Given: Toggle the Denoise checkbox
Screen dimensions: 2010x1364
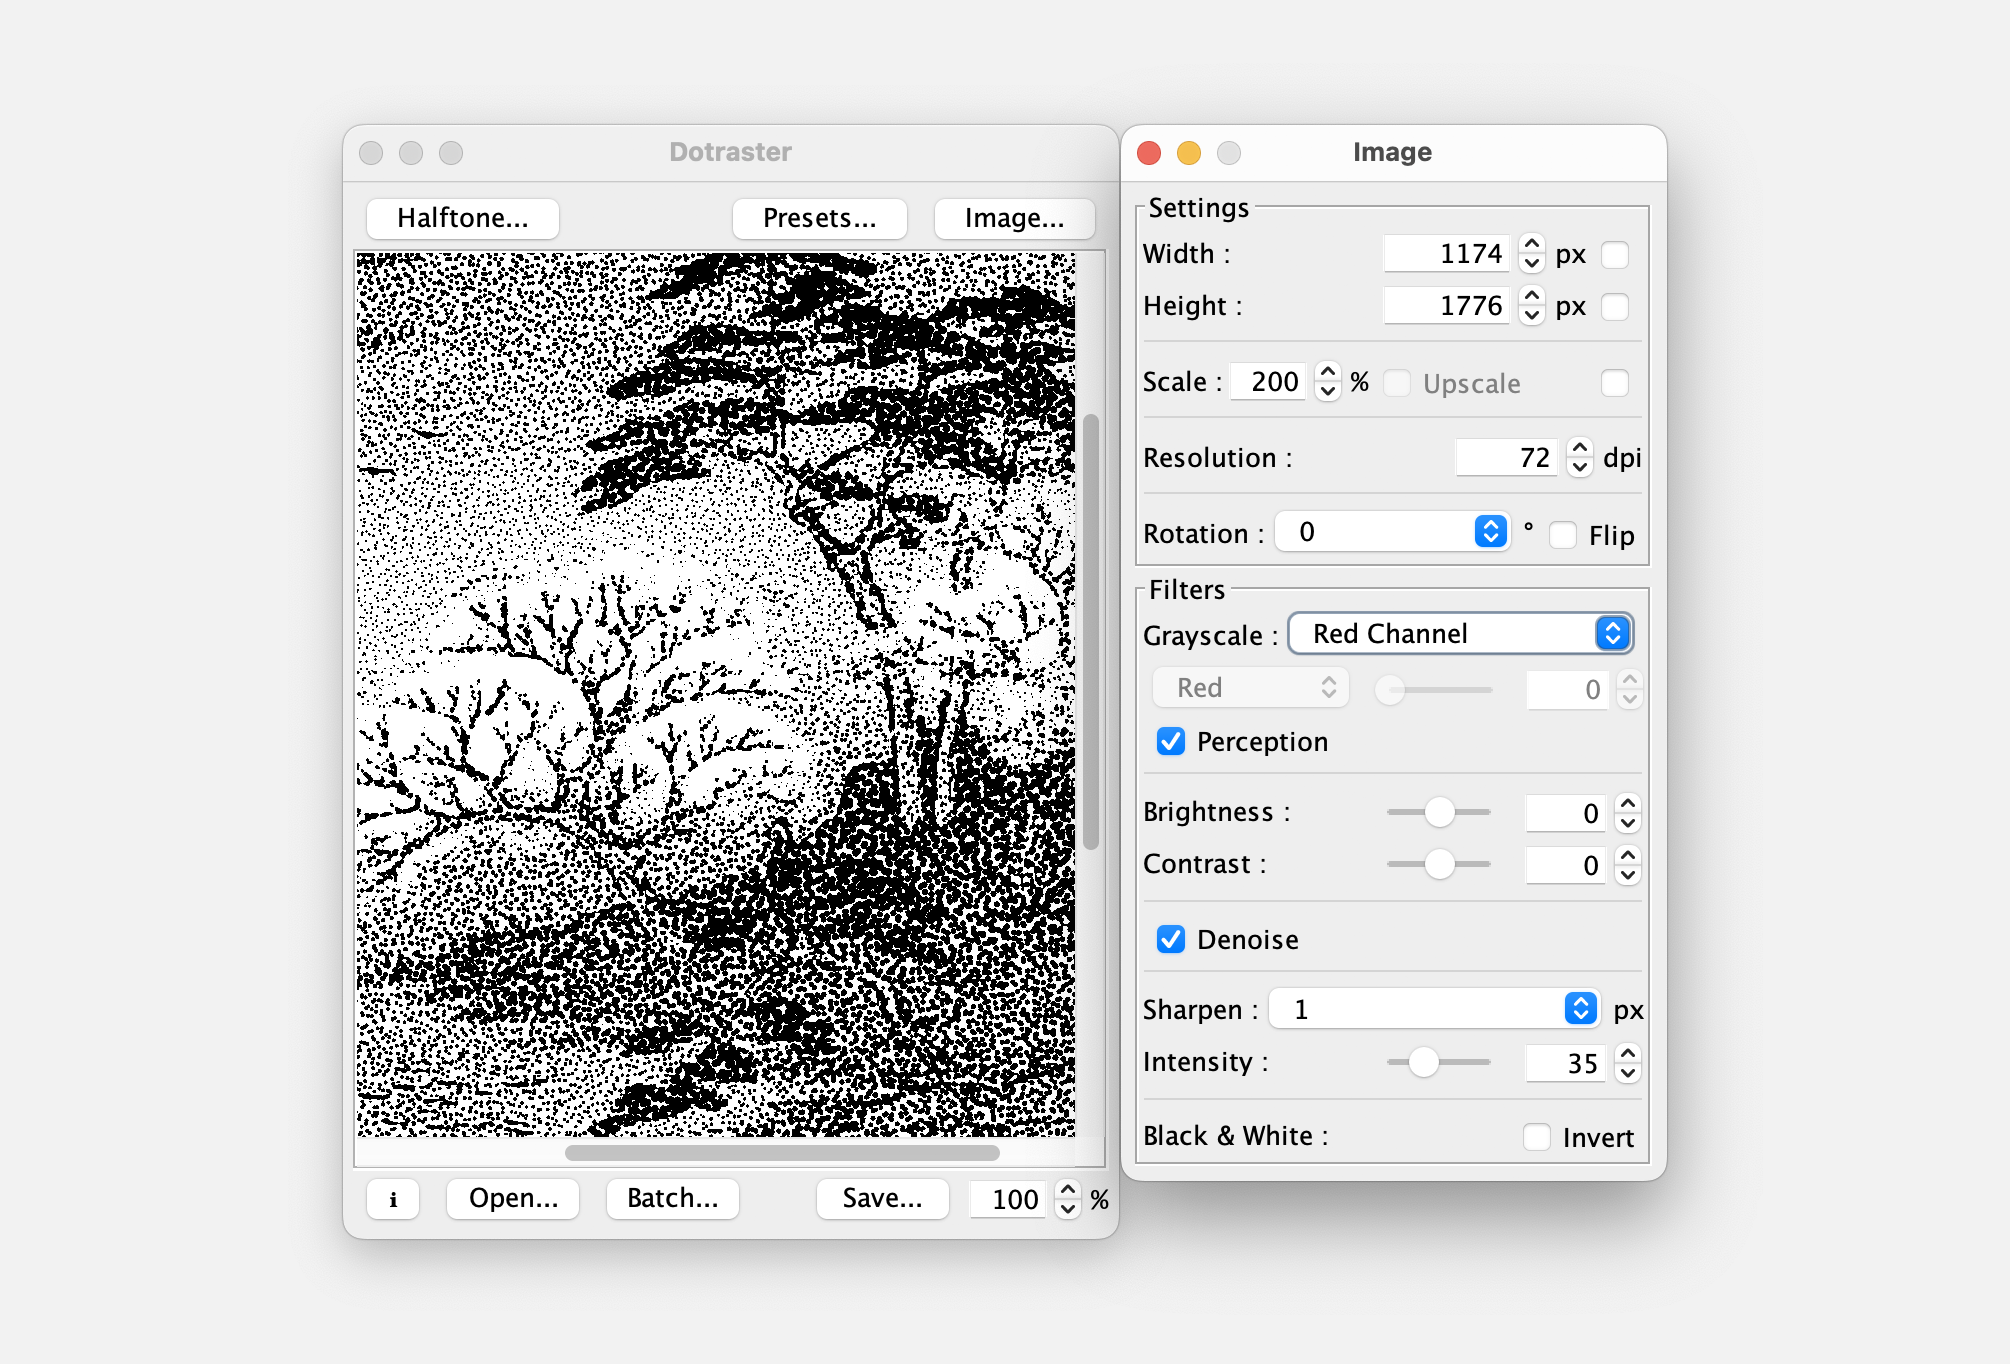Looking at the screenshot, I should click(x=1170, y=939).
